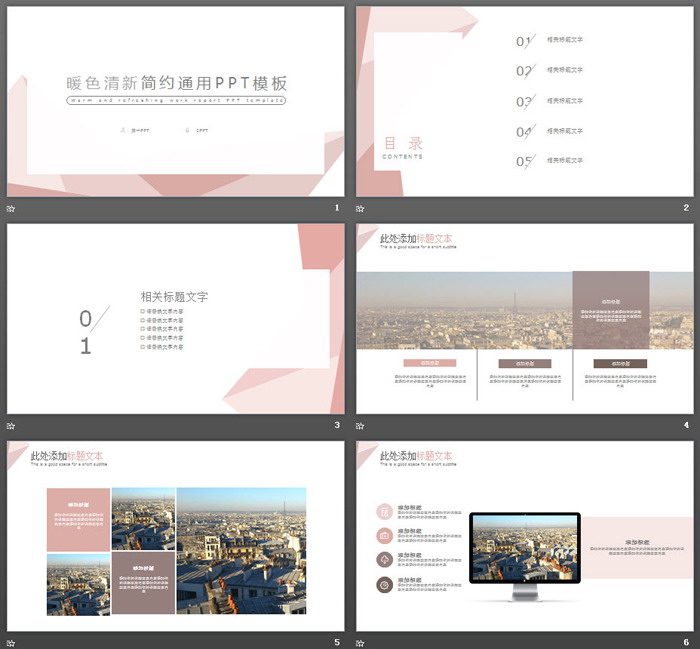Click contents entry 05 in slide 2
700x649 pixels.
coord(525,161)
